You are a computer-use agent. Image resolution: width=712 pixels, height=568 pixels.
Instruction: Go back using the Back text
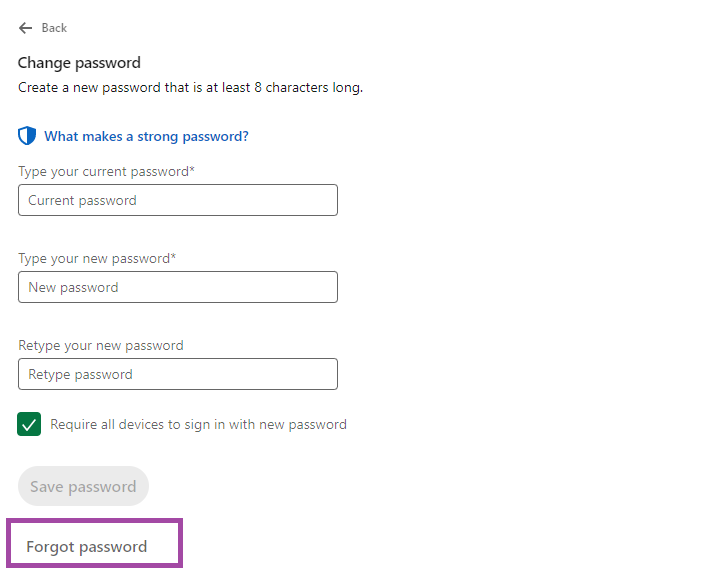[x=54, y=28]
